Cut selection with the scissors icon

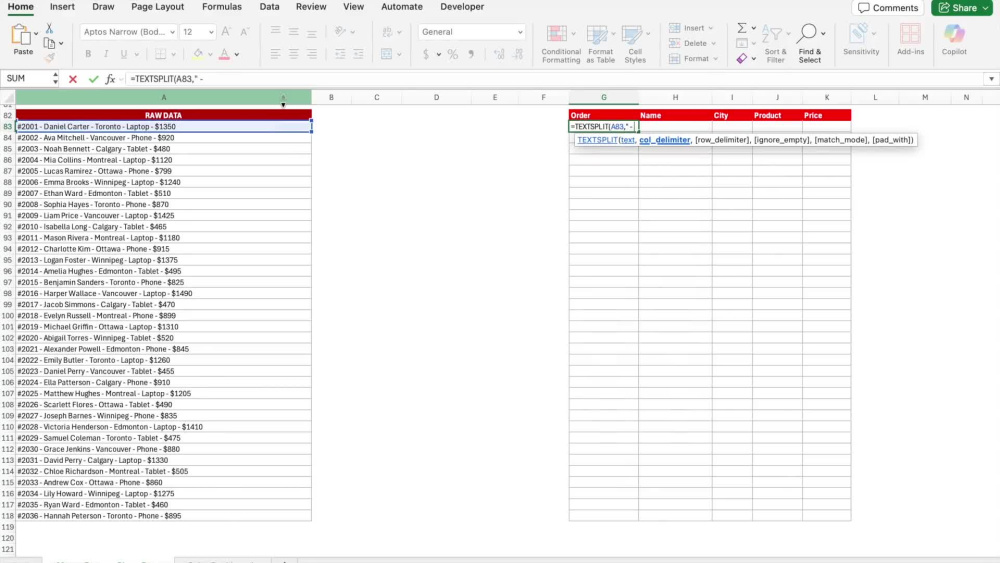click(x=49, y=29)
